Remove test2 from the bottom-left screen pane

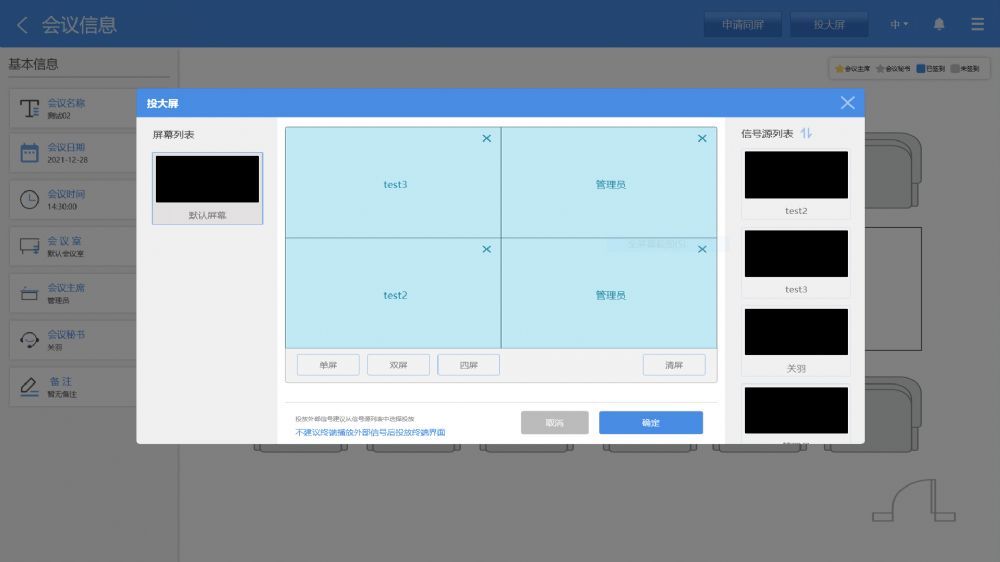pyautogui.click(x=487, y=249)
